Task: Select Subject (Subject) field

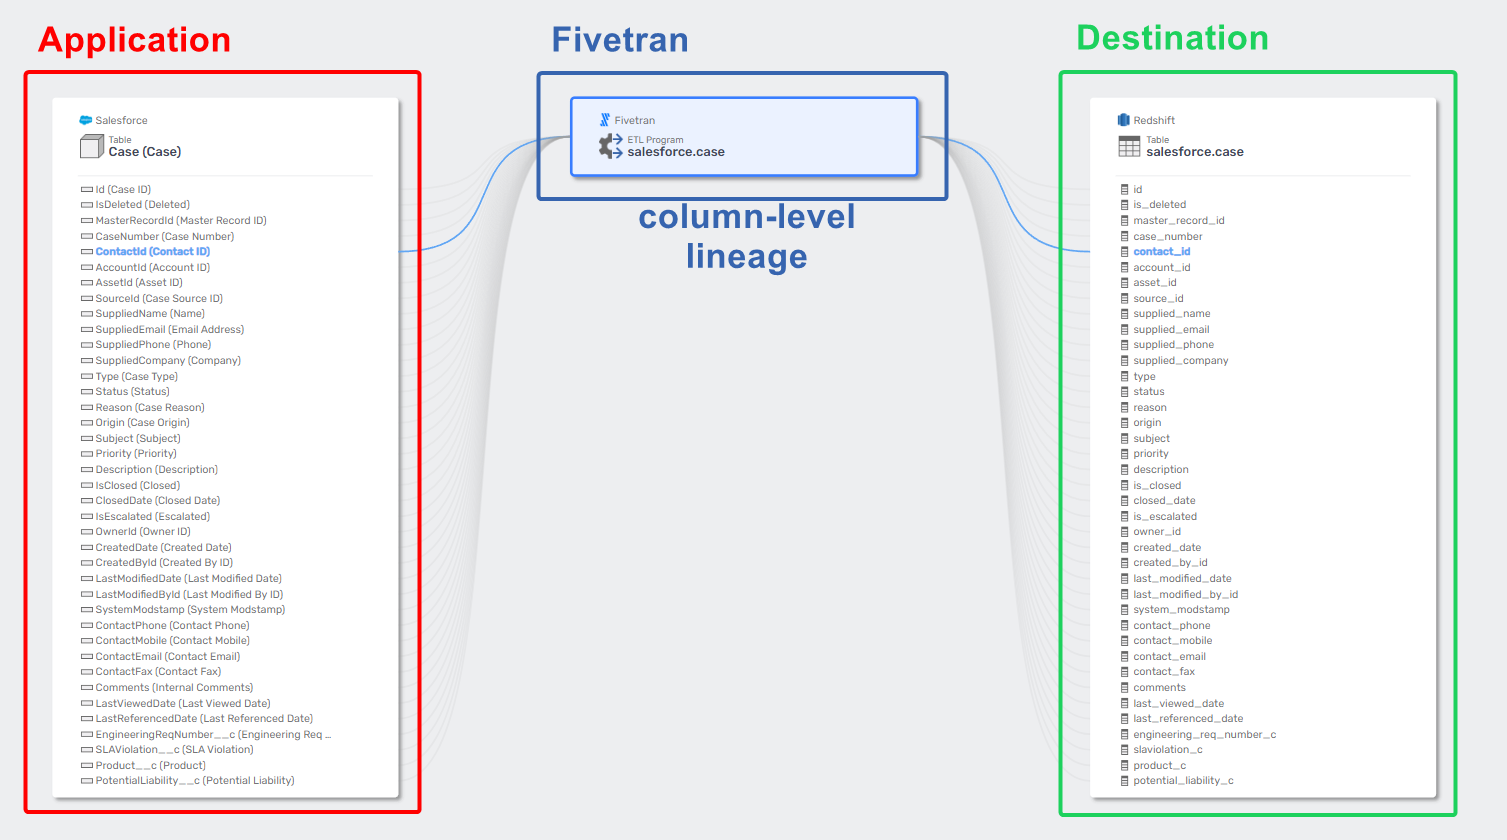Action: tap(138, 439)
